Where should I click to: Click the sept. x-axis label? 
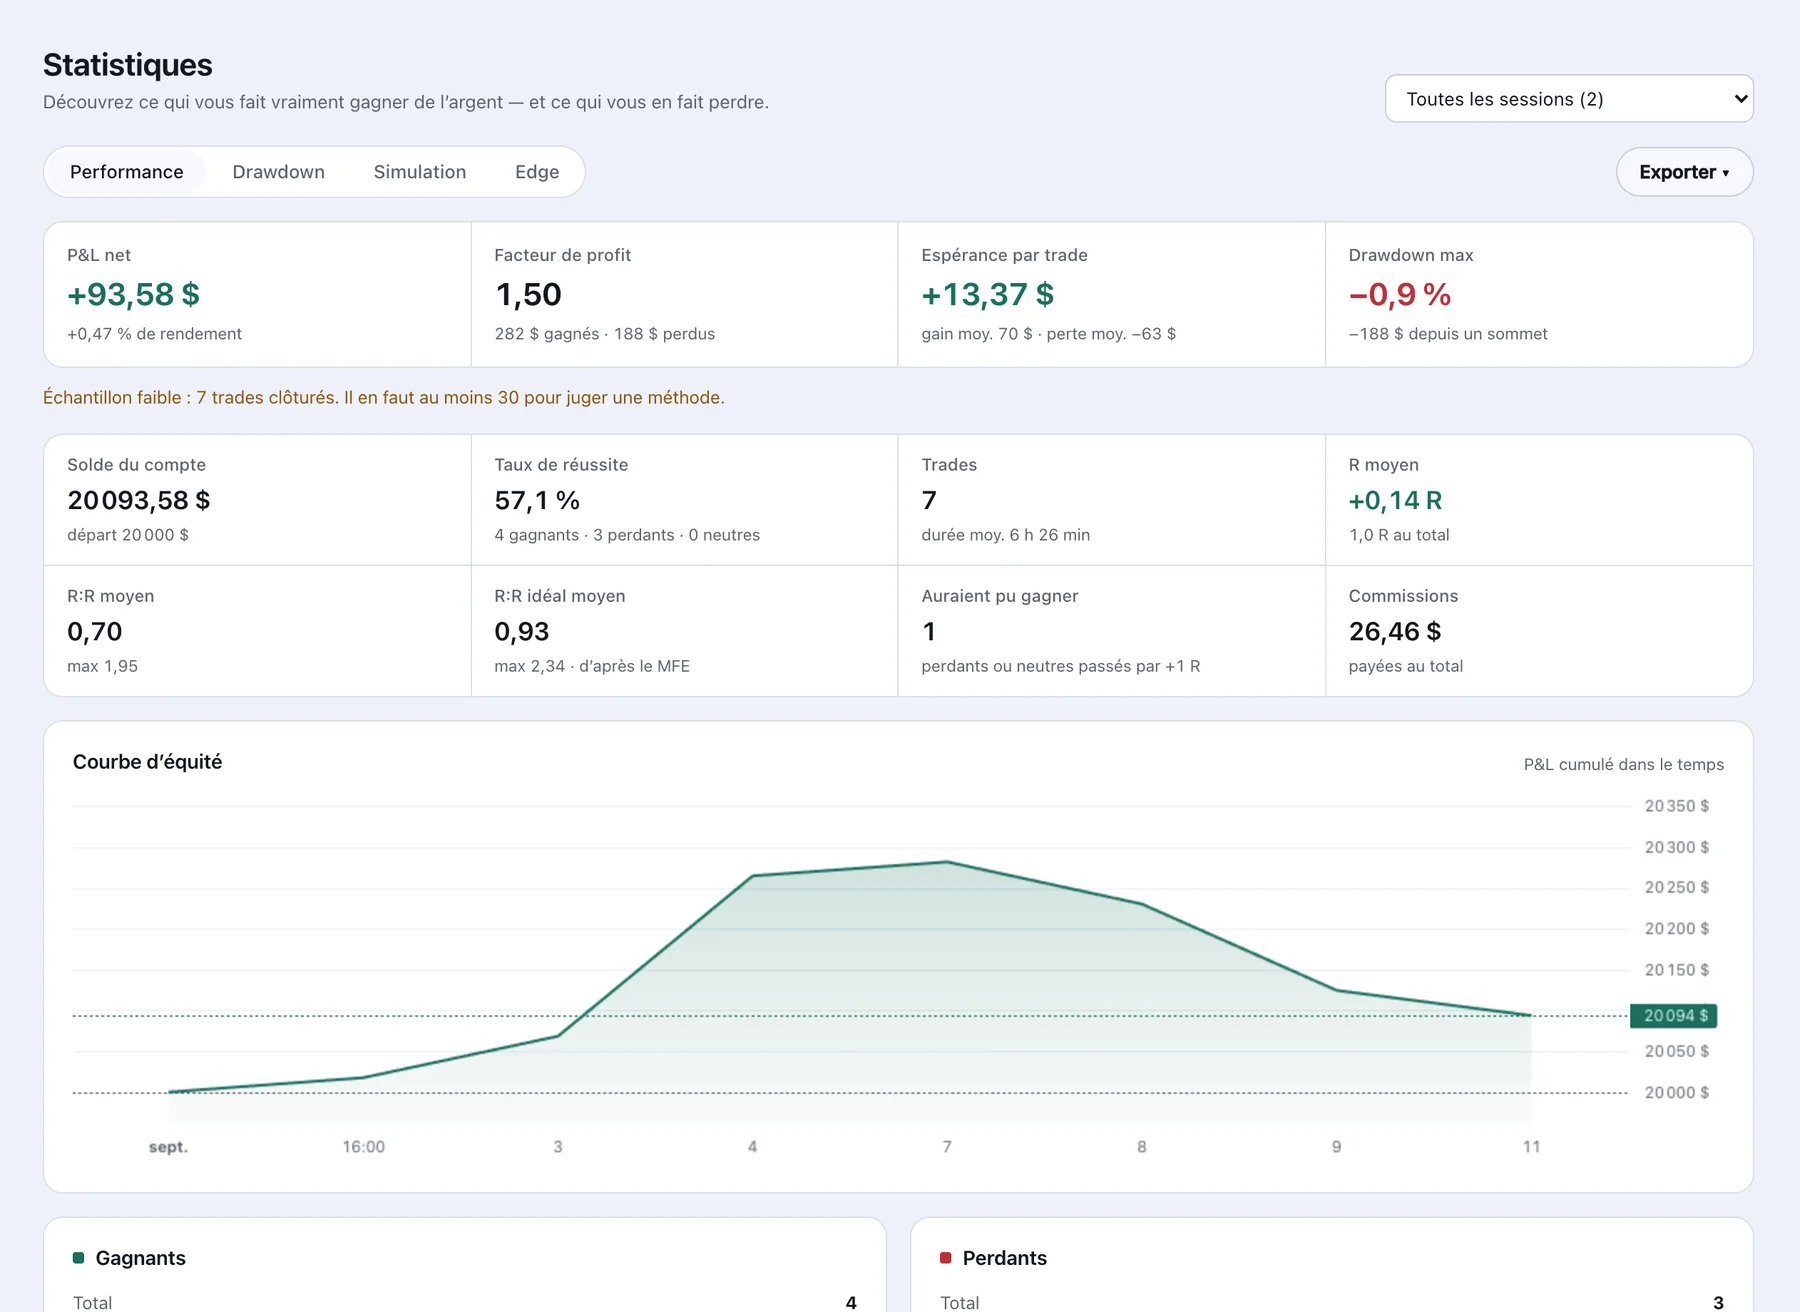[168, 1147]
